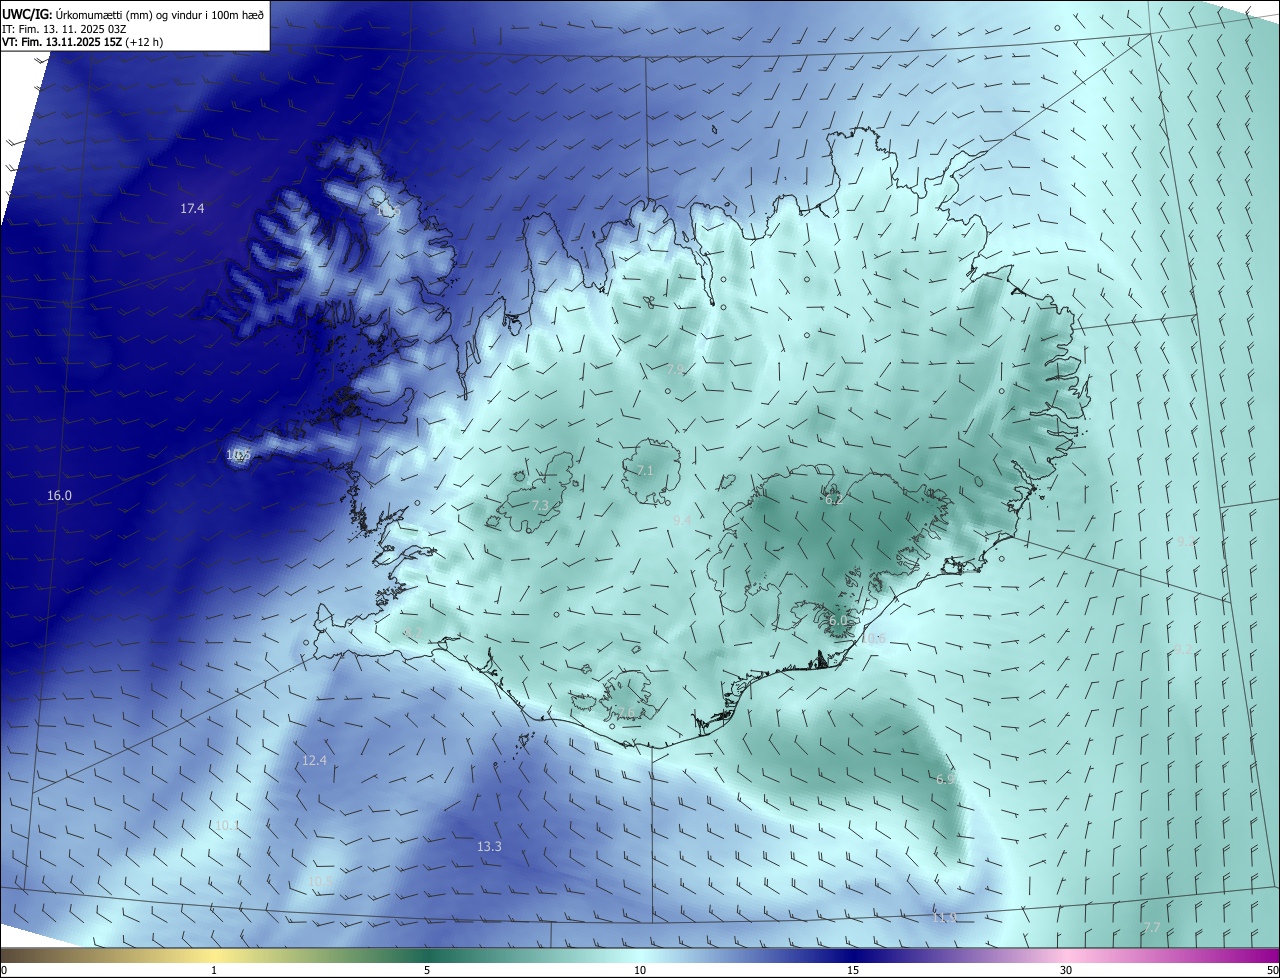Click the 15 tick on the color scale
The image size is (1280, 978).
(x=853, y=970)
